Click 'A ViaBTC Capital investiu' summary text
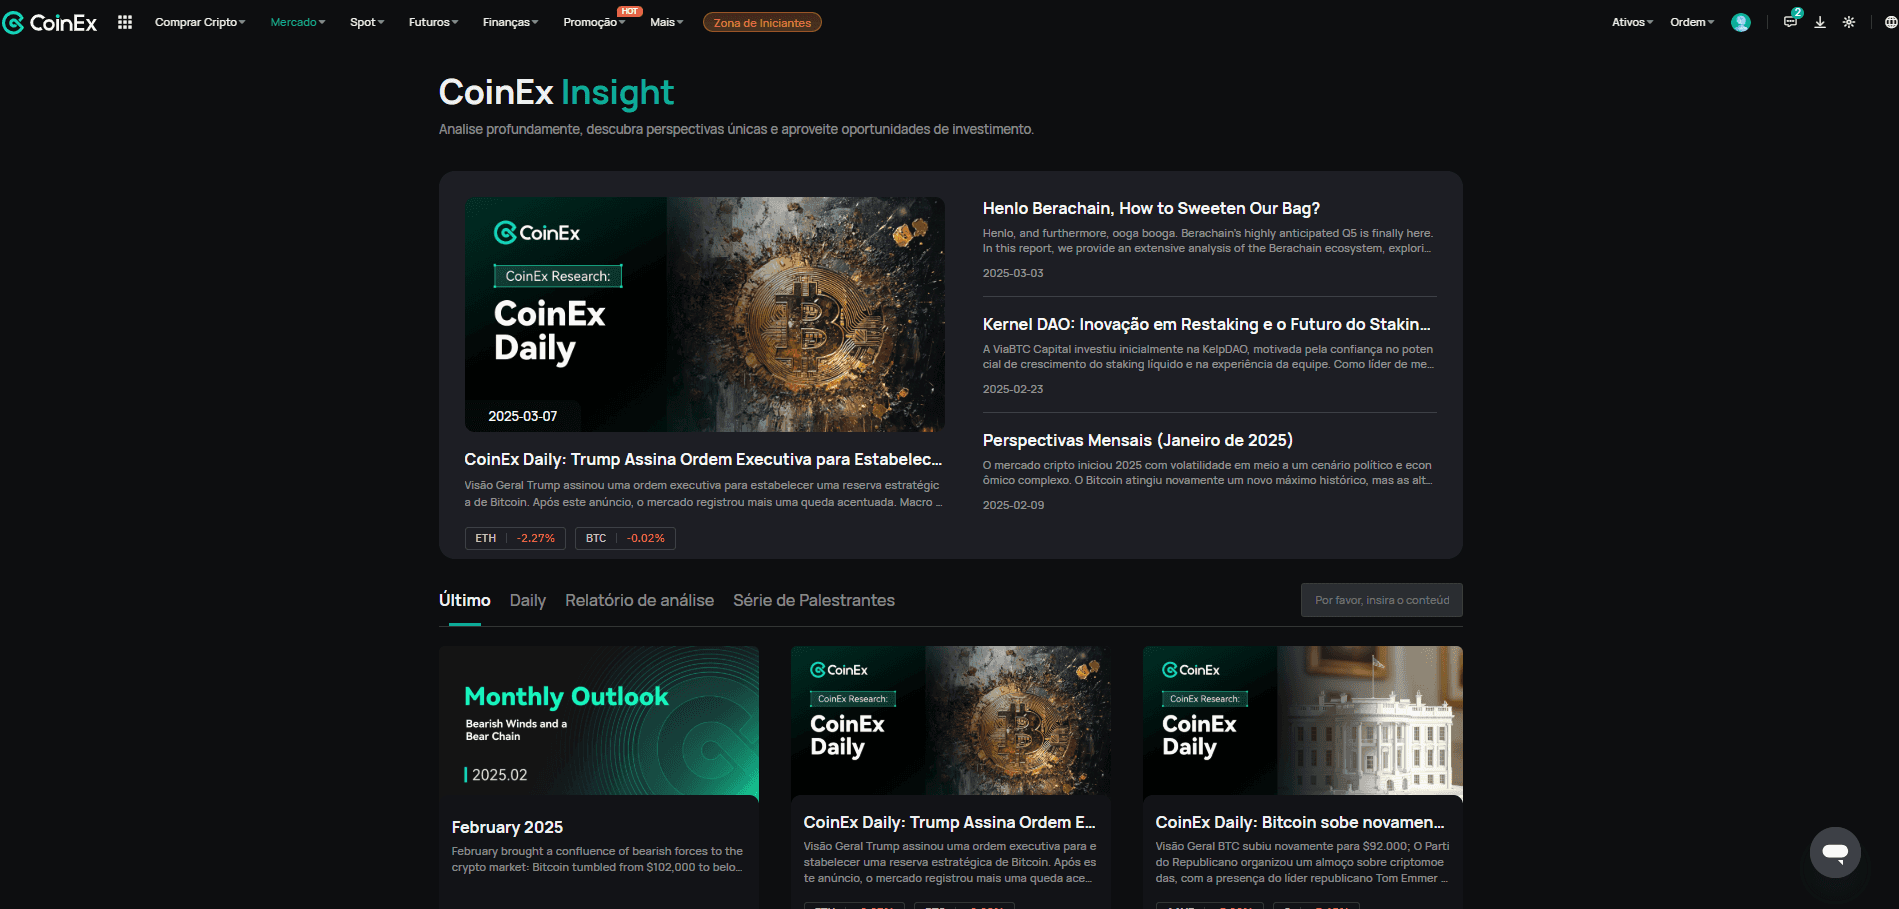Image resolution: width=1899 pixels, height=909 pixels. point(1208,357)
